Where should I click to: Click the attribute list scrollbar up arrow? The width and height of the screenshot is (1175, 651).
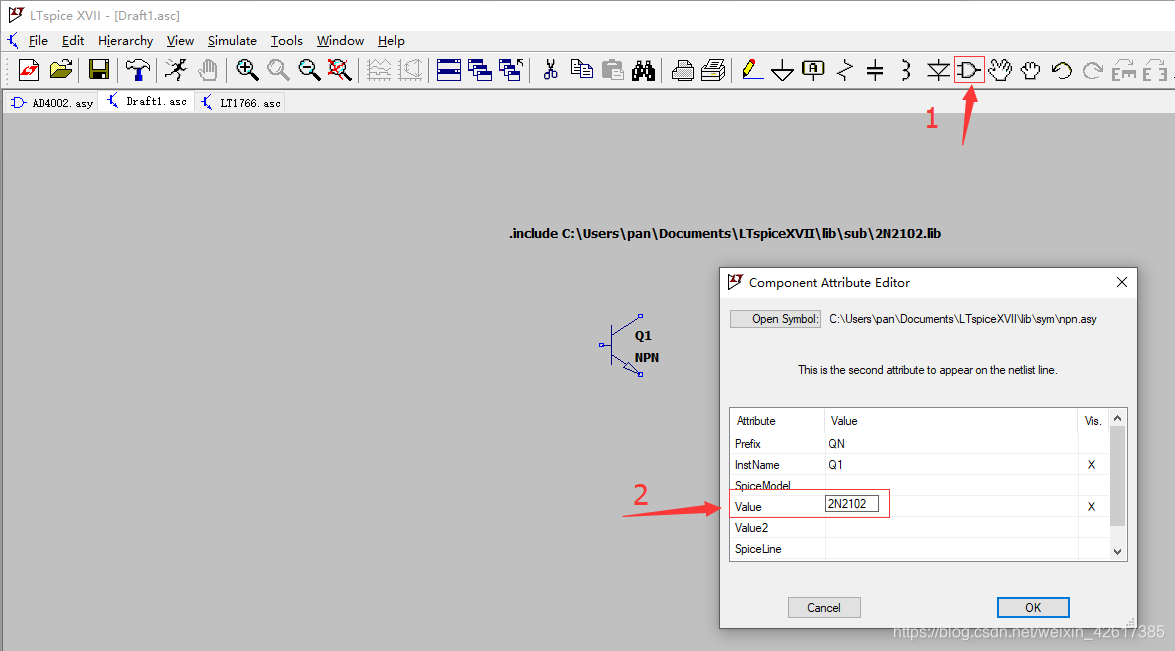coord(1117,418)
